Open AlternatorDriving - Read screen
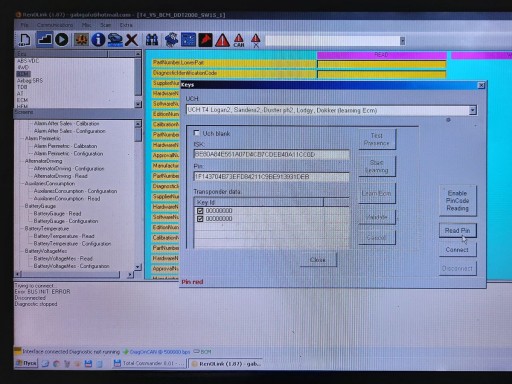 (60, 176)
